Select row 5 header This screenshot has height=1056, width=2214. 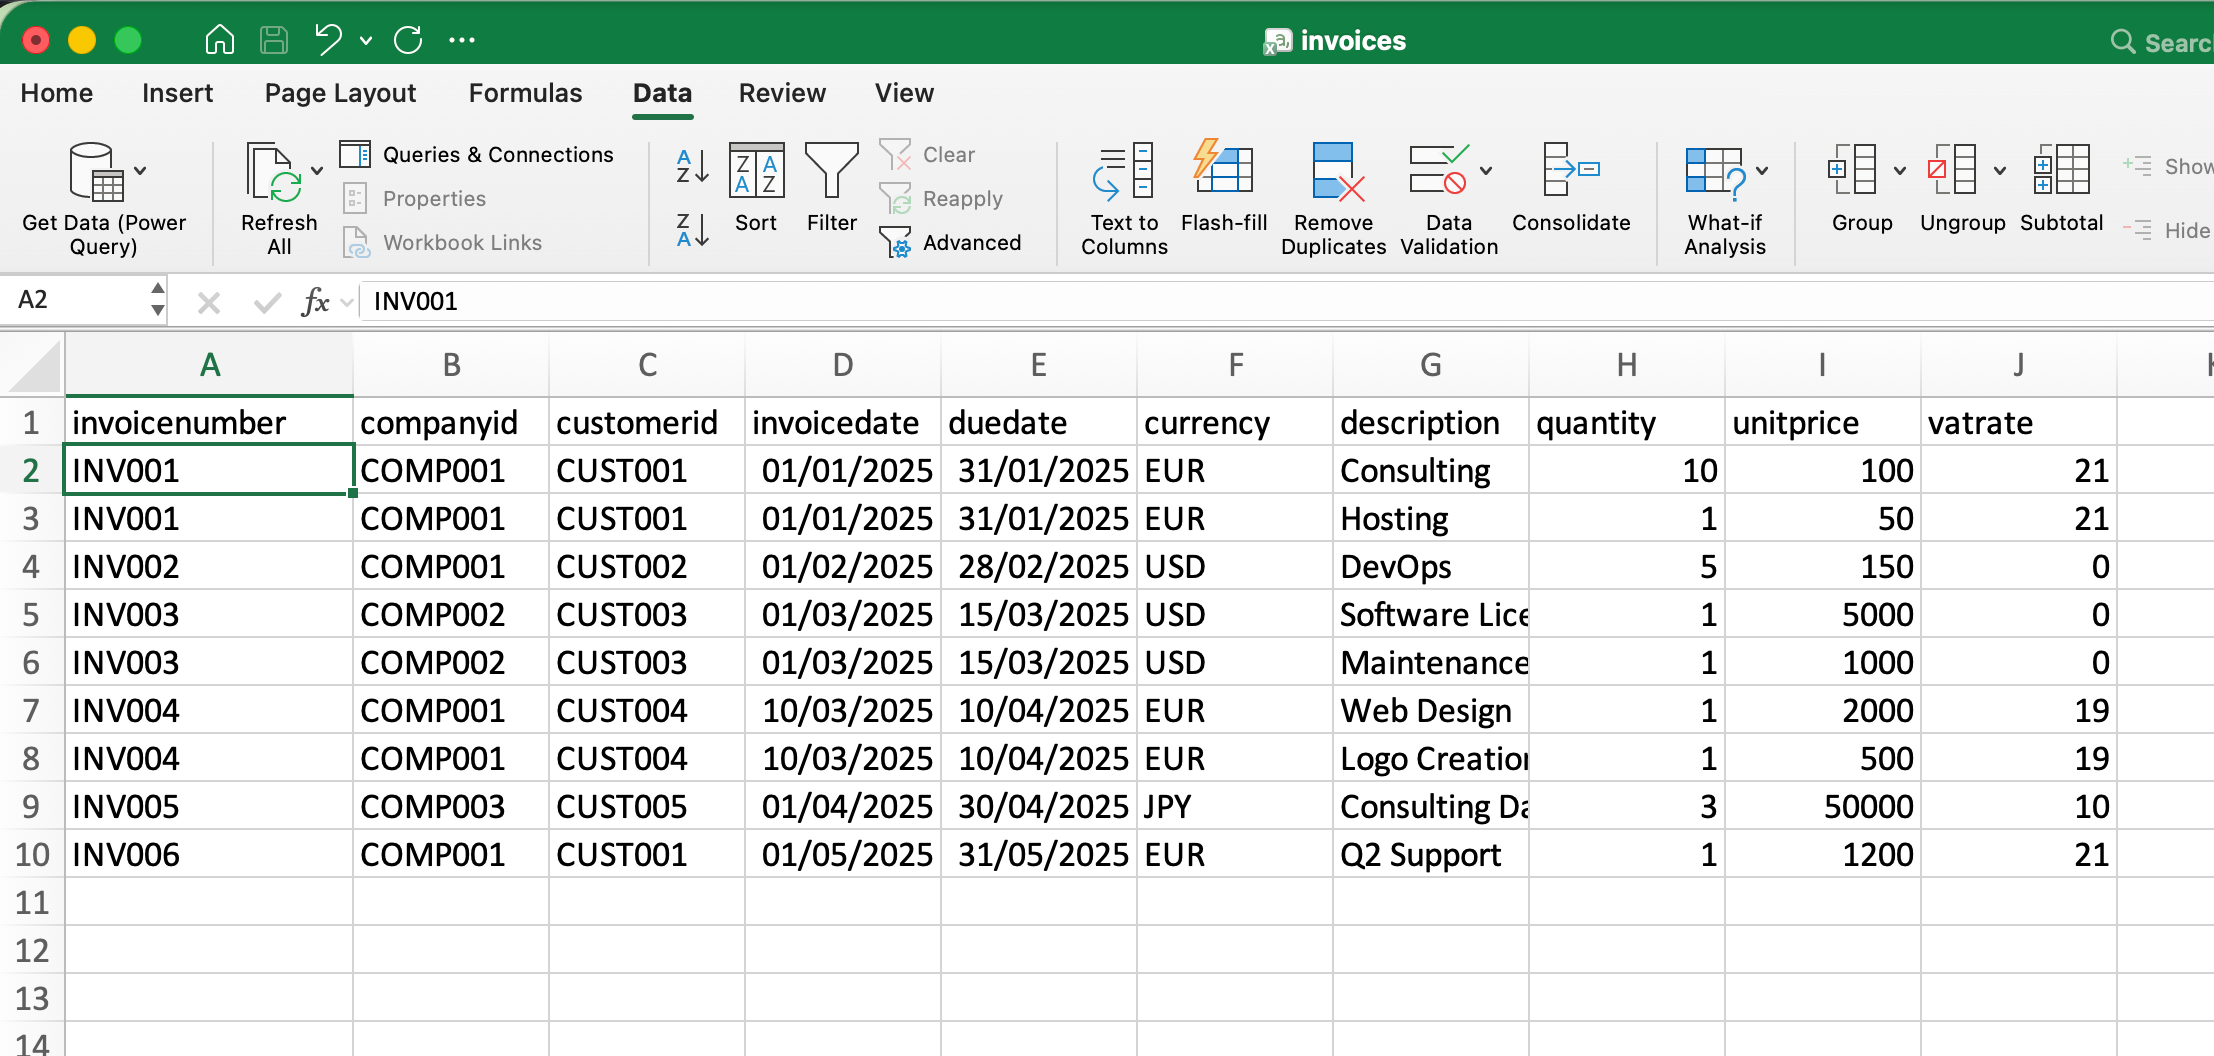[31, 614]
